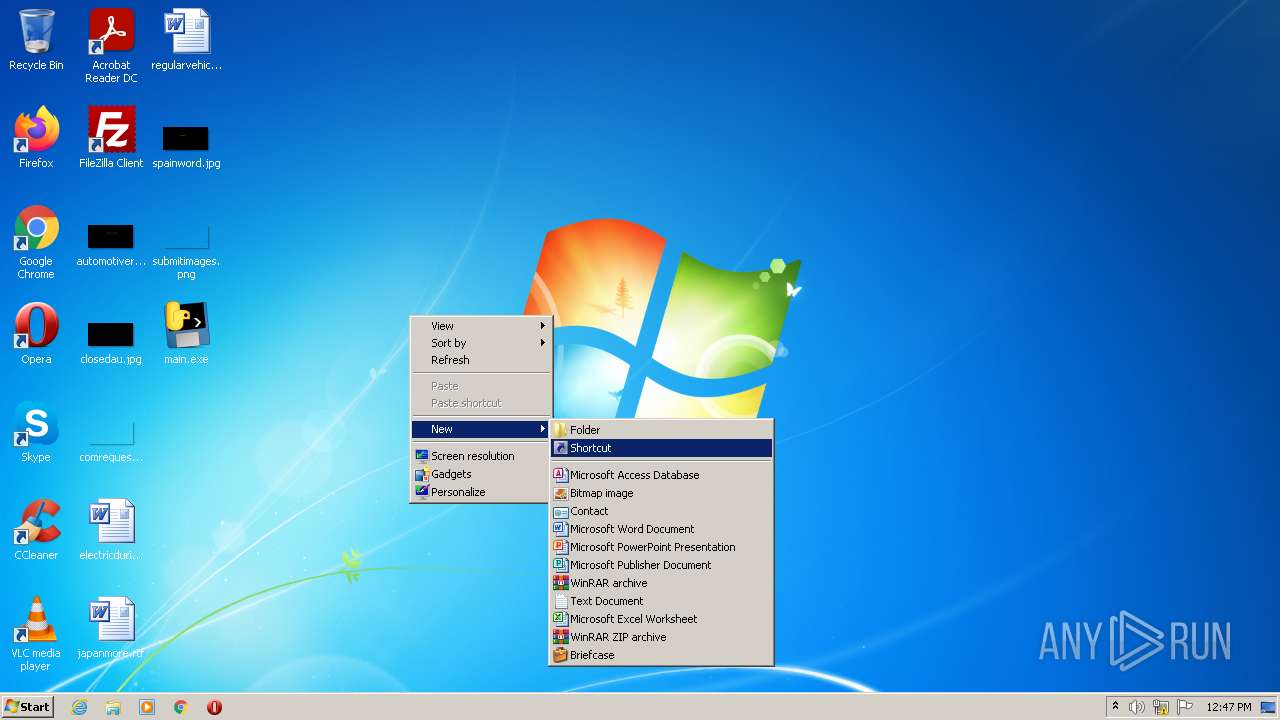Select the VLC media player shortcut
Screen dimensions: 1280x720
(x=36, y=634)
